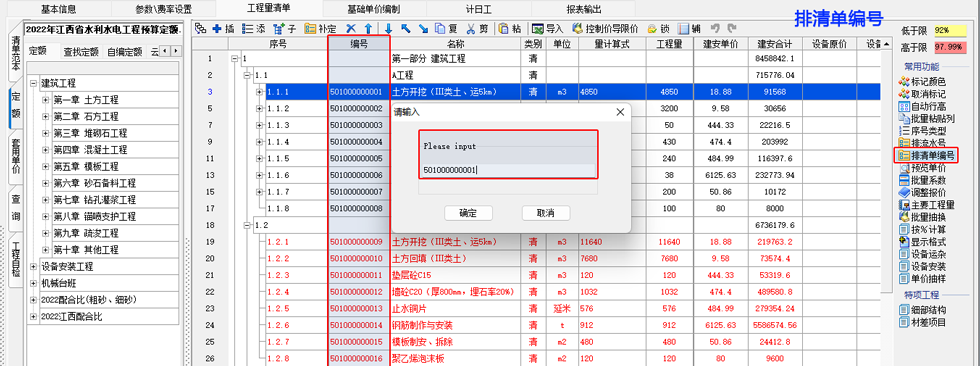
Task: Click the 编号 column header
Action: coord(359,44)
